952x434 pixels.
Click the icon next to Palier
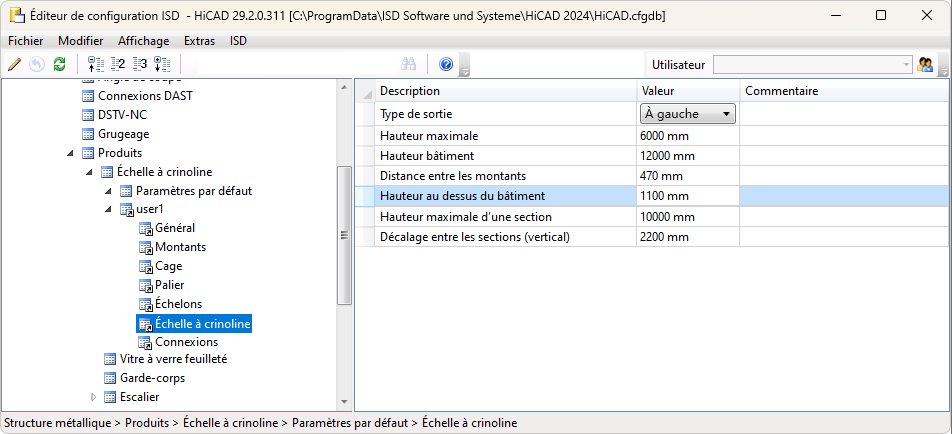click(146, 285)
